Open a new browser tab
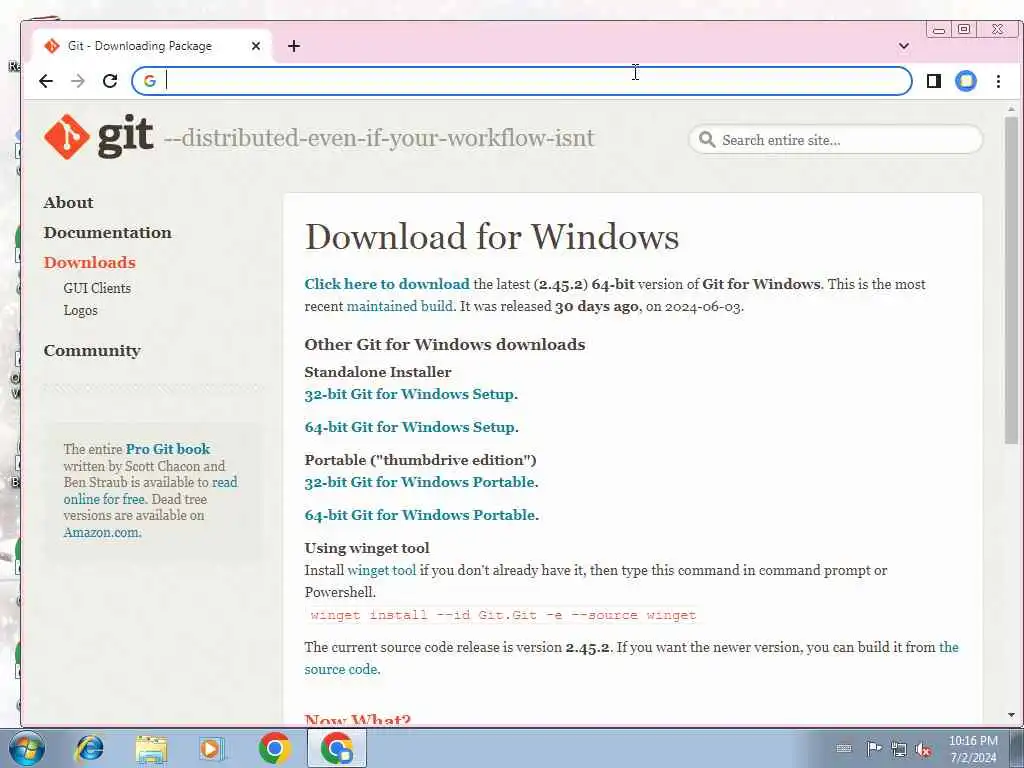Screen dimensions: 1024x768 click(294, 46)
